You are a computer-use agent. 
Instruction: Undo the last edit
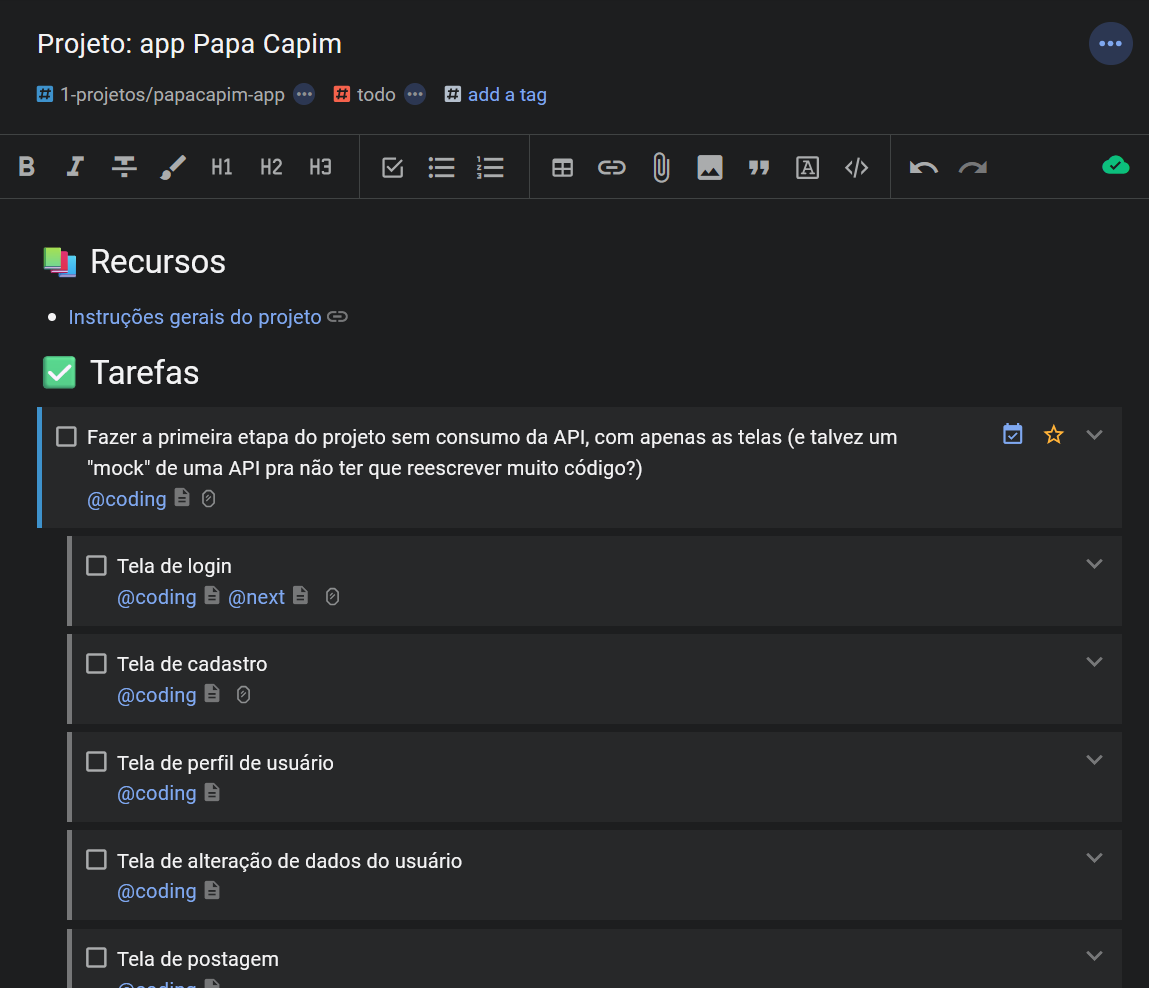(x=923, y=168)
